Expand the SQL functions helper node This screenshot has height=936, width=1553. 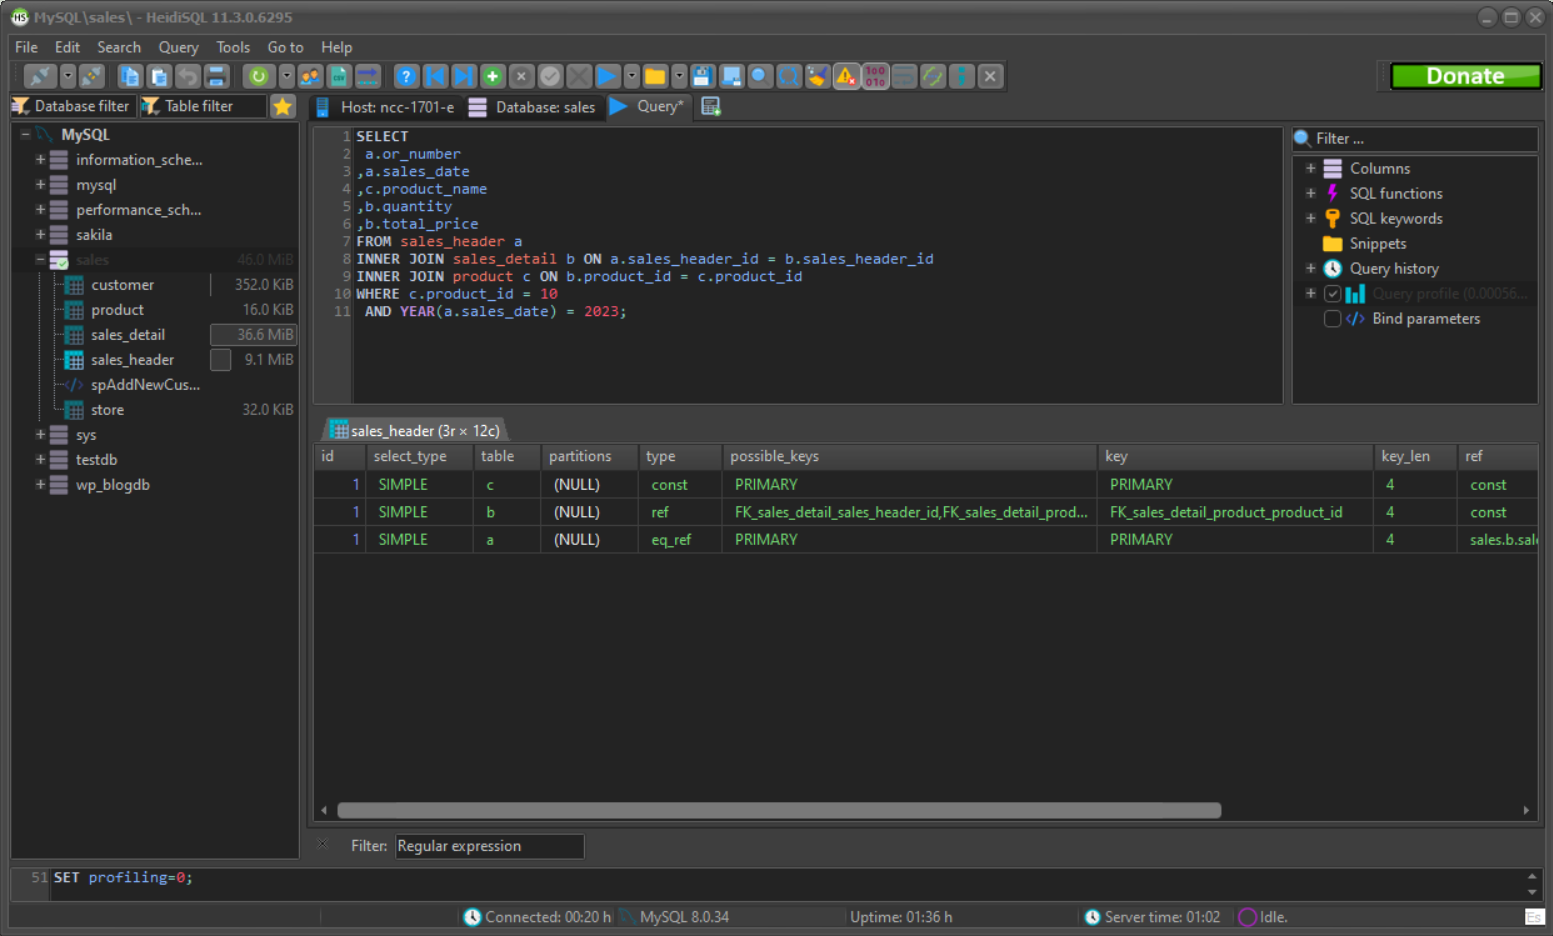tap(1310, 193)
